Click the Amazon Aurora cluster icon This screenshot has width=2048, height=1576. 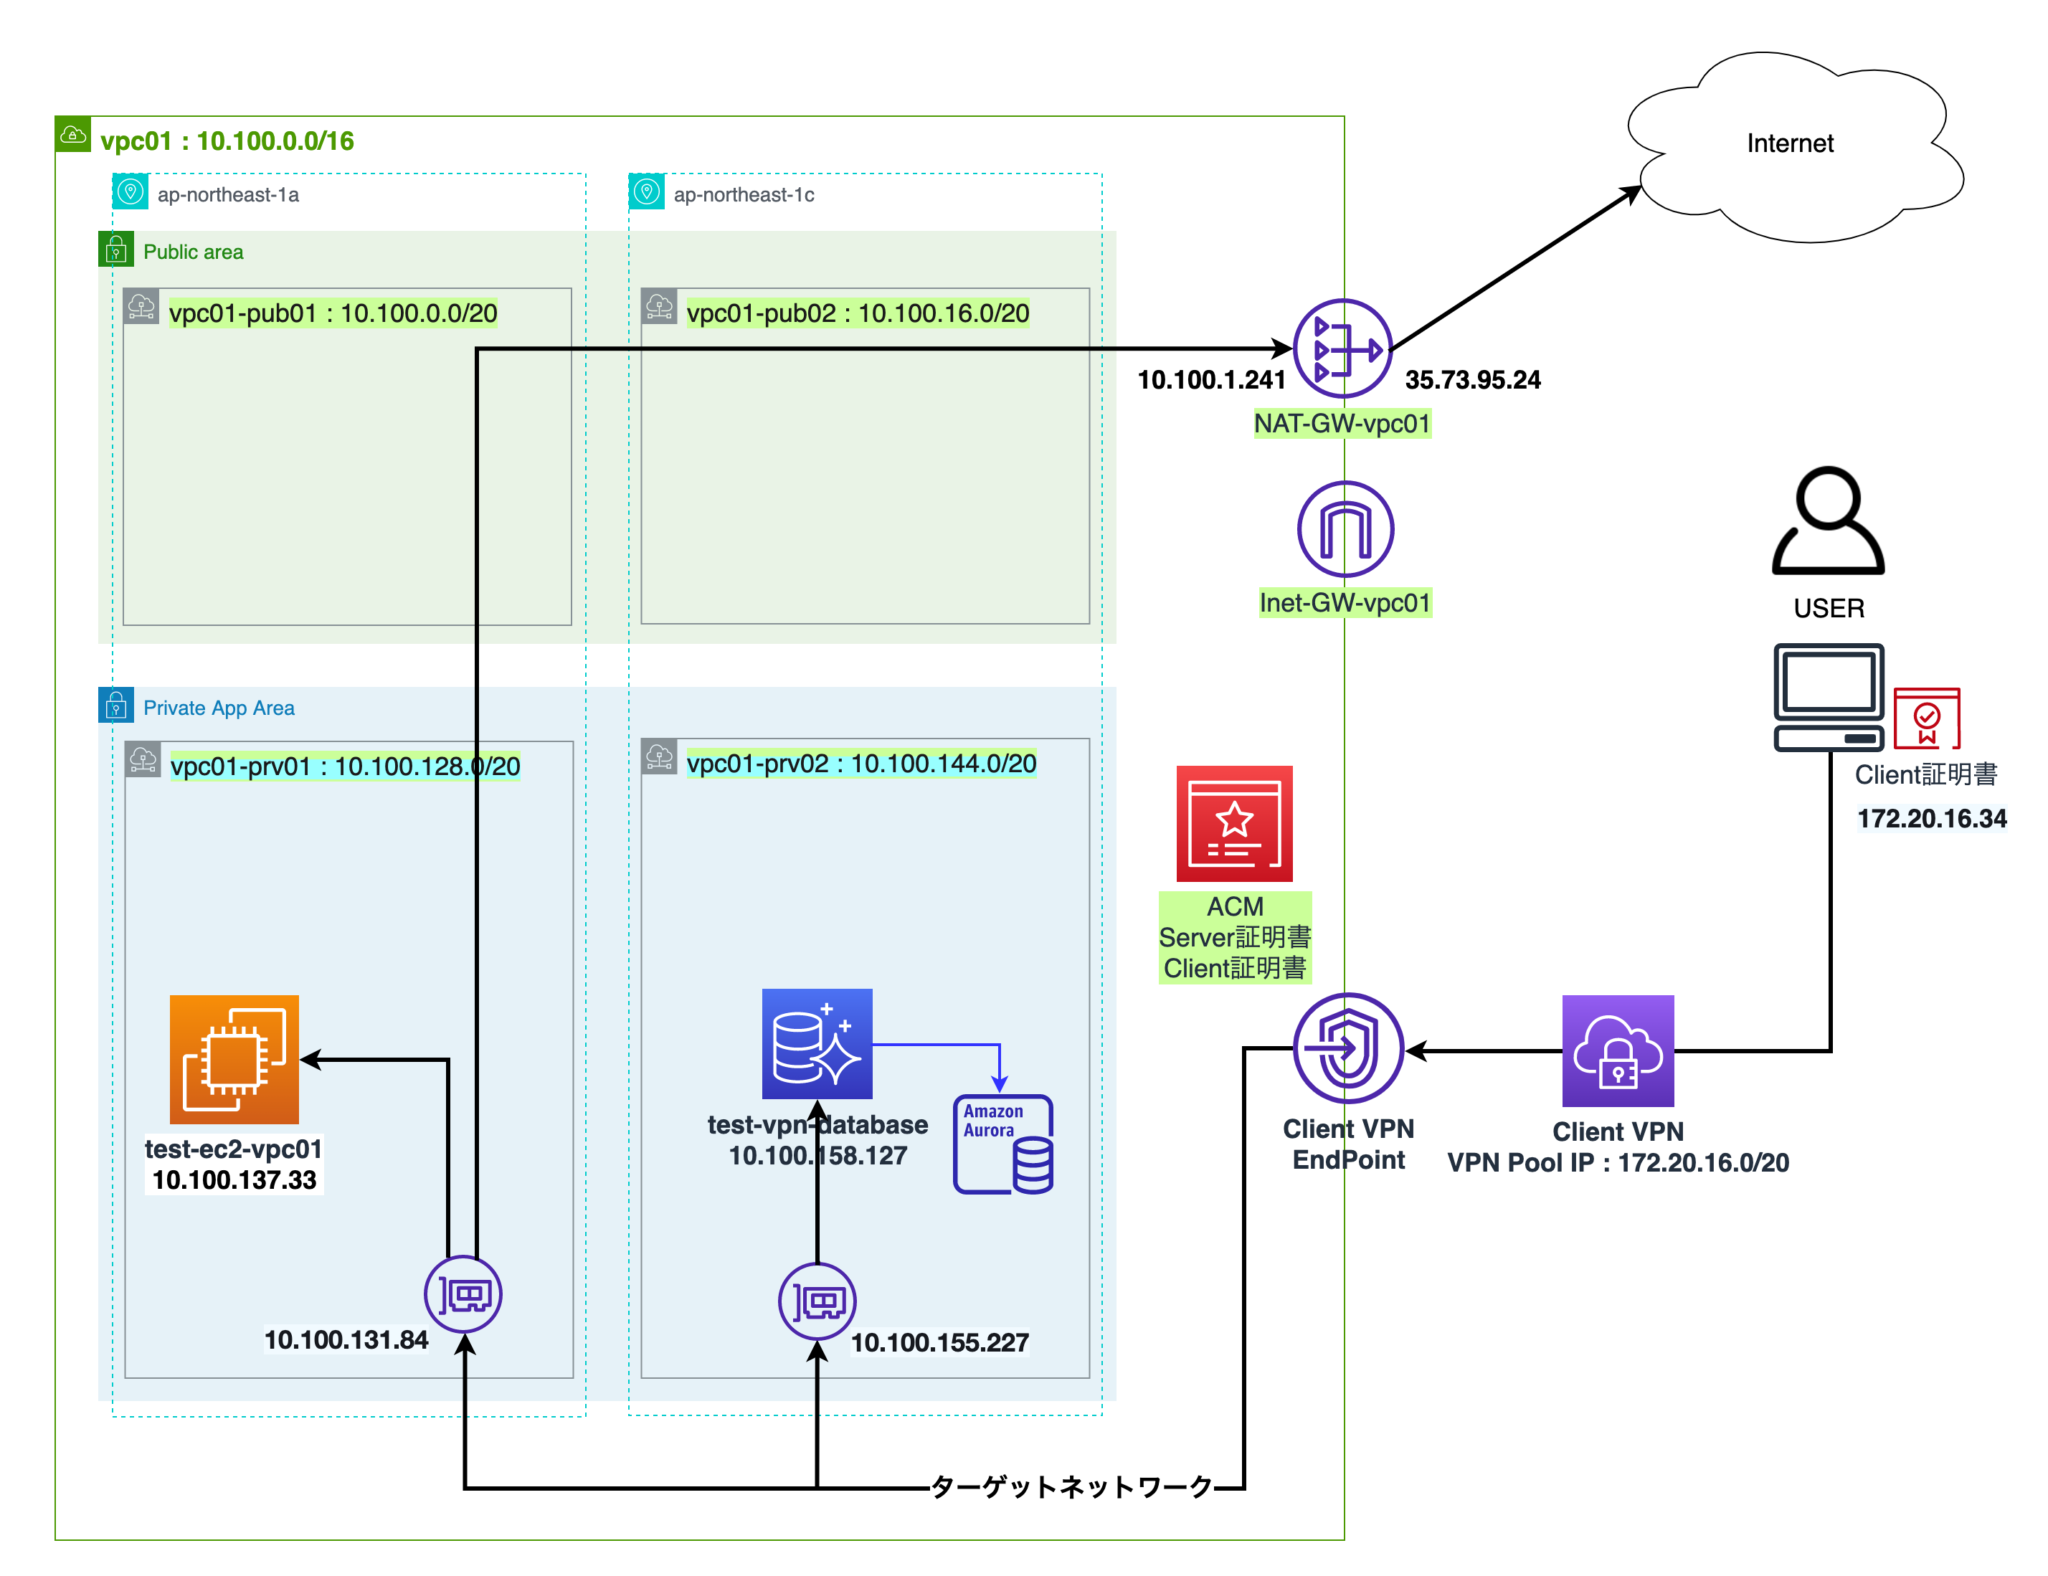point(1003,1145)
